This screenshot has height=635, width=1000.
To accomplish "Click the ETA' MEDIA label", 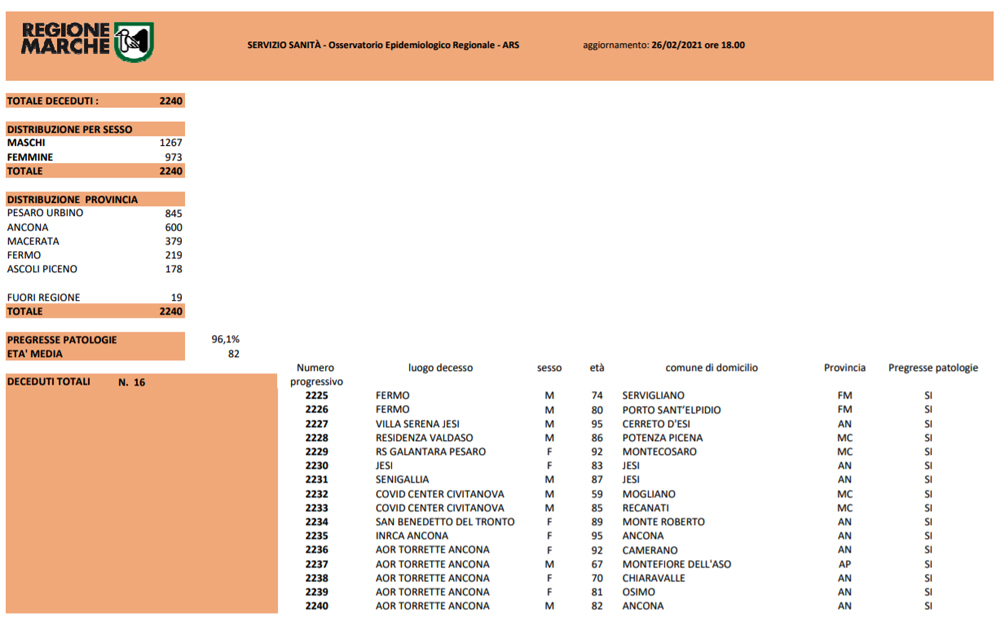I will [x=34, y=353].
